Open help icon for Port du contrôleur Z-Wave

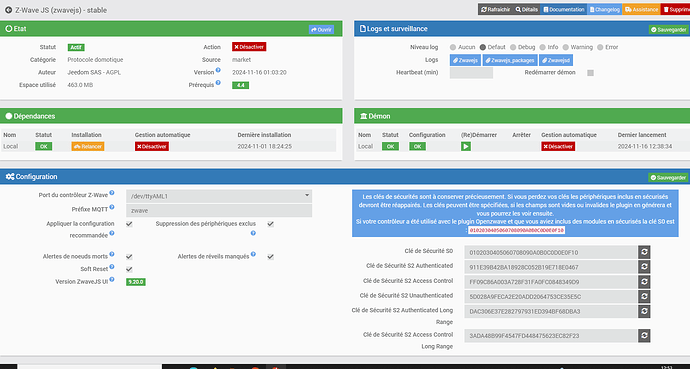(112, 193)
